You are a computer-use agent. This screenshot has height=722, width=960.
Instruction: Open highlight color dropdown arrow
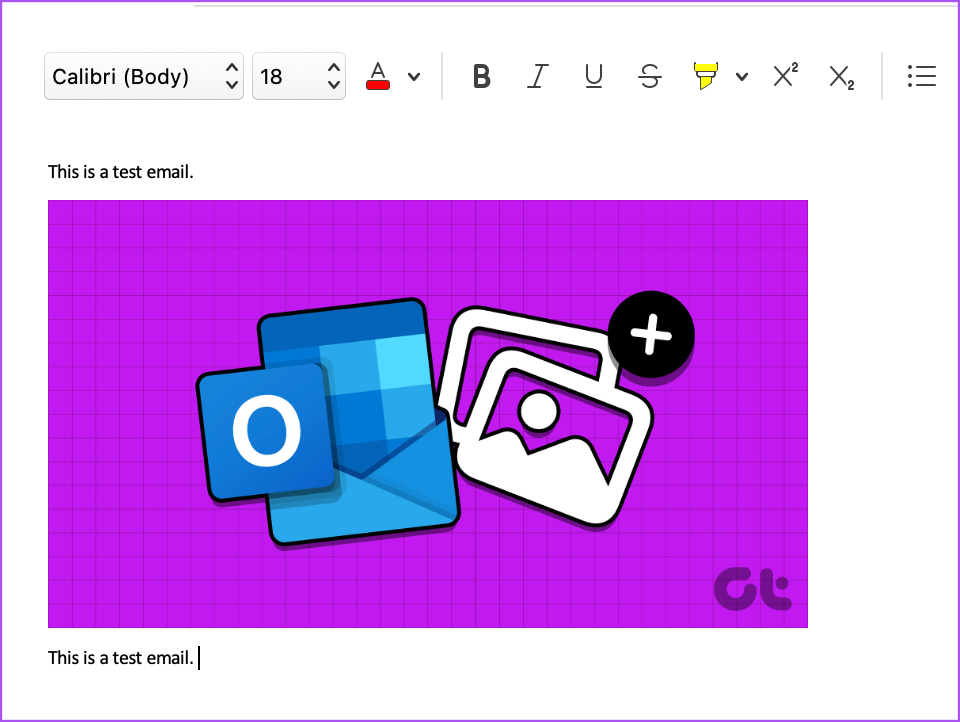[742, 77]
